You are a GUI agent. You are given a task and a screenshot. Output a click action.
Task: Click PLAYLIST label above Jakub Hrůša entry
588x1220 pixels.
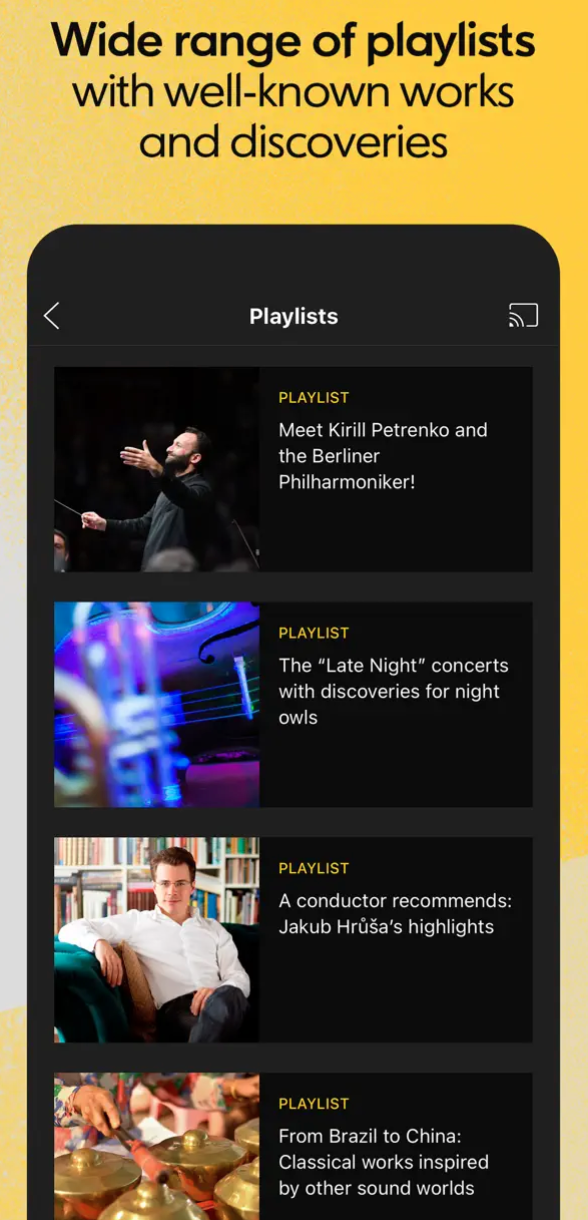click(314, 868)
